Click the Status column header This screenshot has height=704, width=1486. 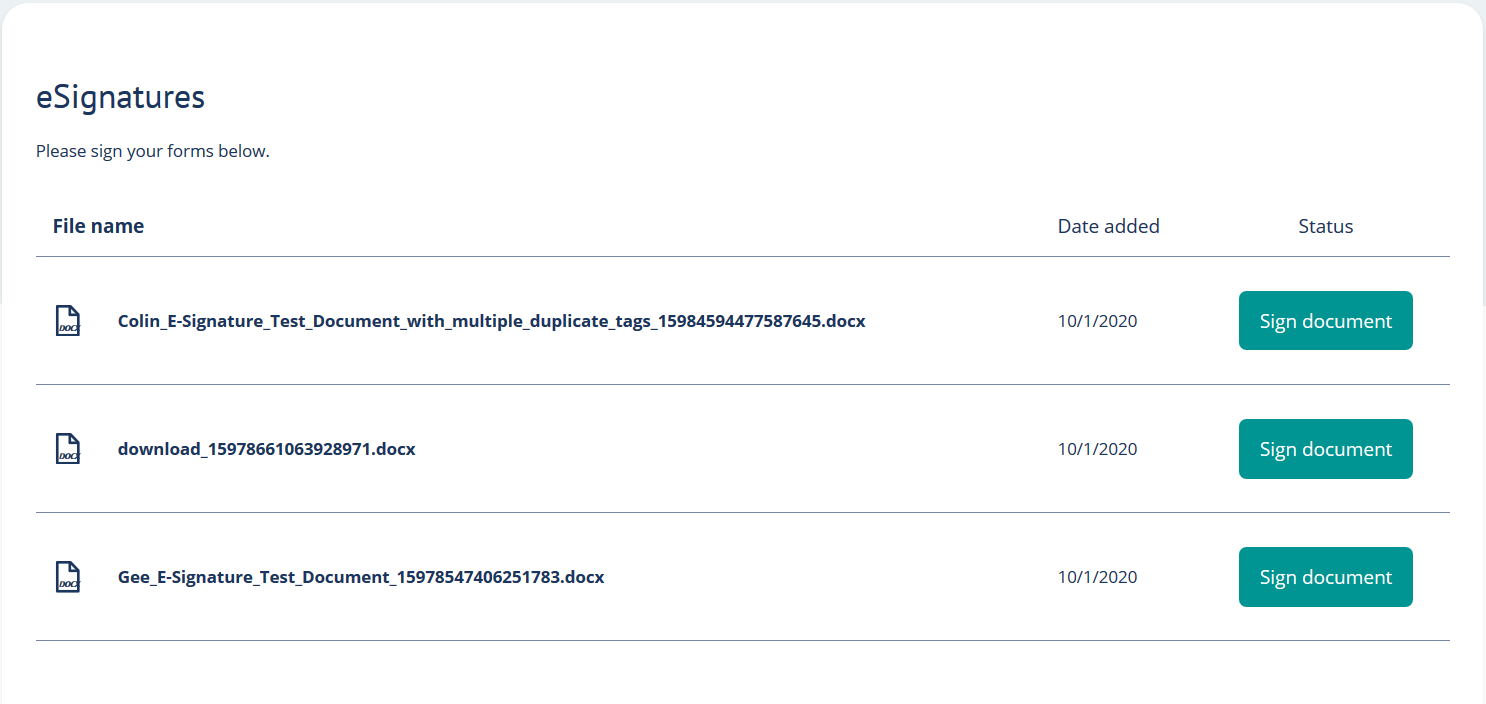click(x=1325, y=226)
